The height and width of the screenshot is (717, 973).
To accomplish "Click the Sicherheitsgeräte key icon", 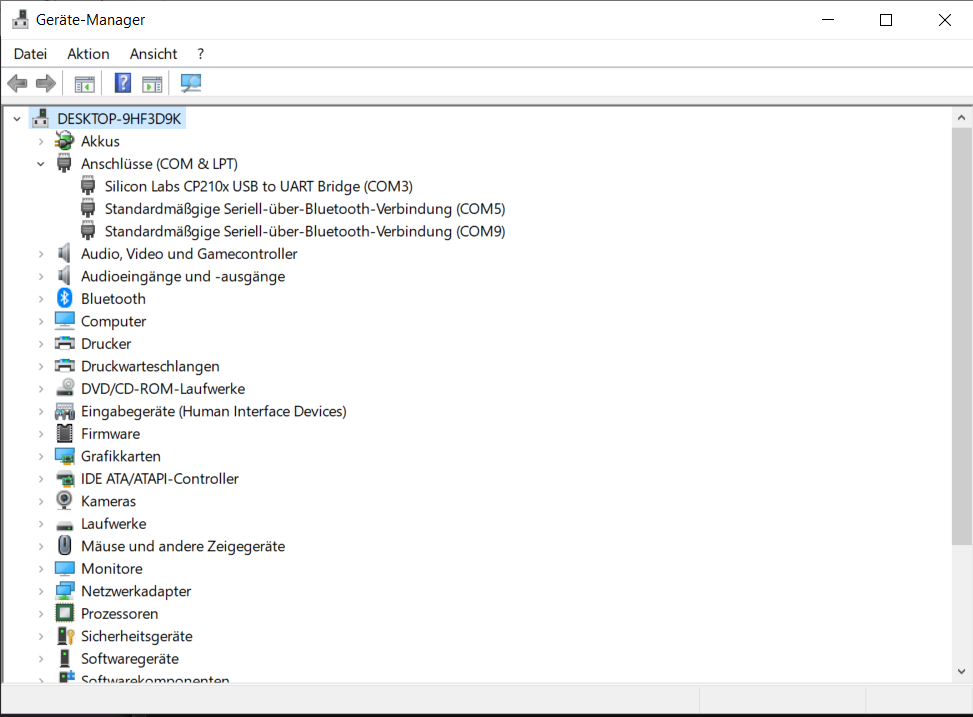I will 65,636.
